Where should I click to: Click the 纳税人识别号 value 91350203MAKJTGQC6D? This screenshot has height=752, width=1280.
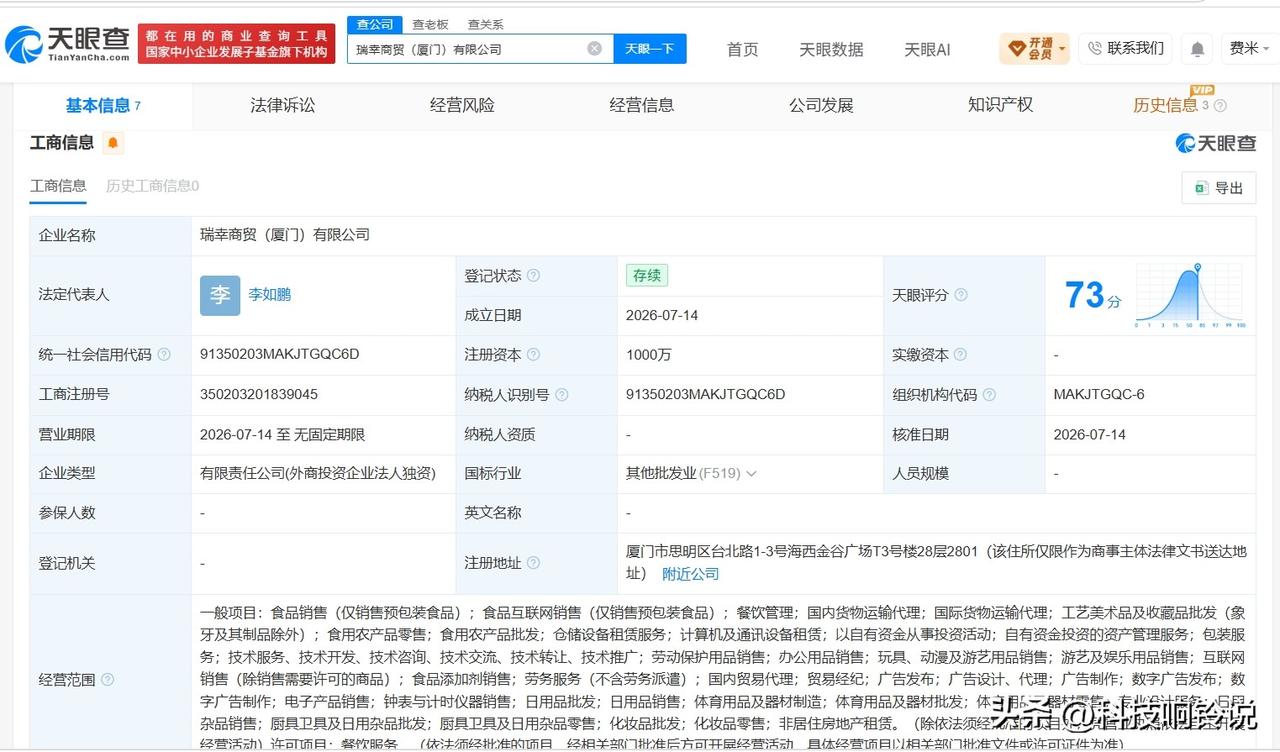pyautogui.click(x=706, y=395)
